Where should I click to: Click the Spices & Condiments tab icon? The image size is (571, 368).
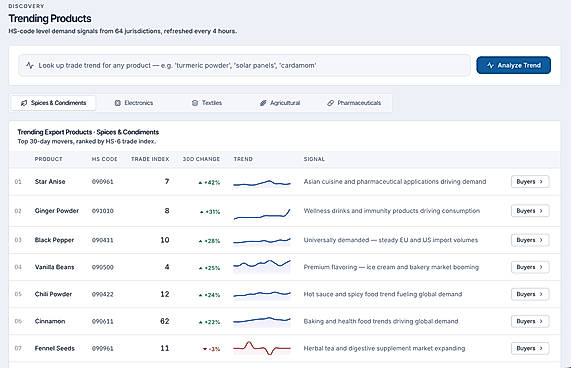24,103
